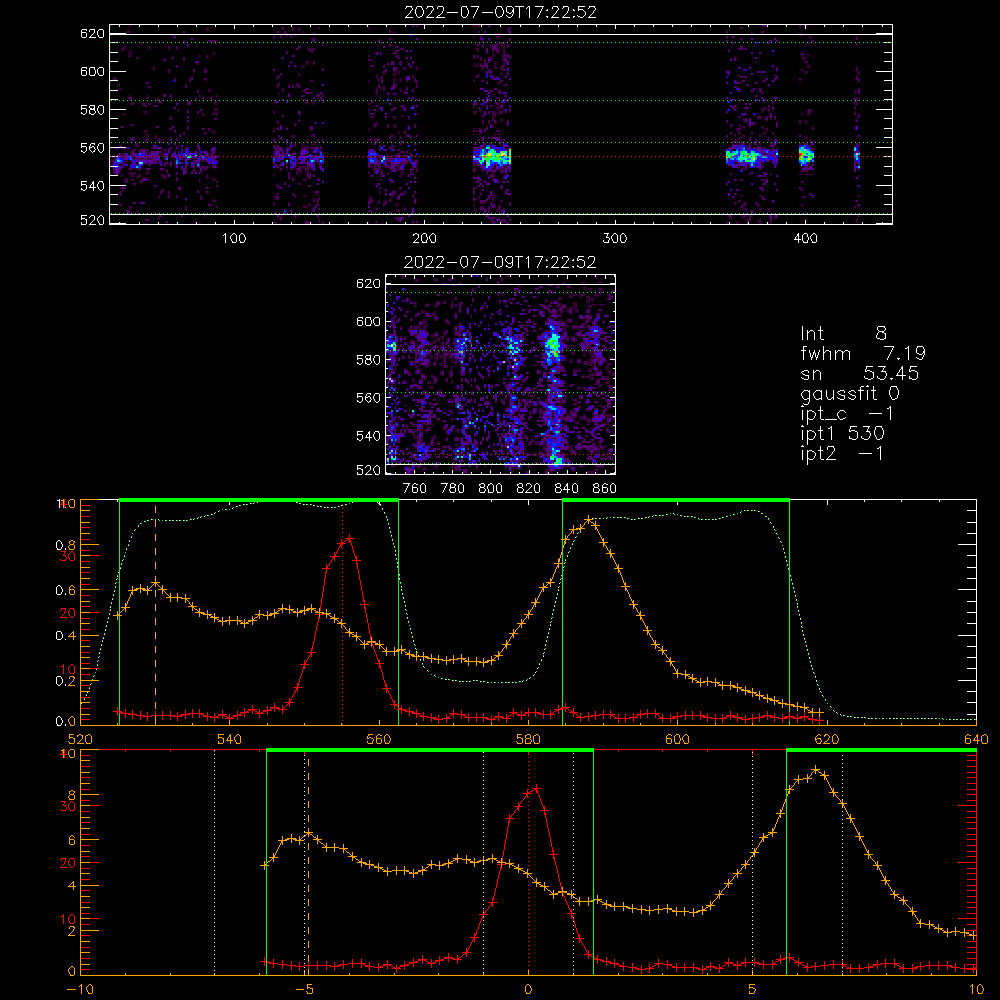
Task: Click the '580' x-axis label below the profile plot
Action: [x=528, y=739]
